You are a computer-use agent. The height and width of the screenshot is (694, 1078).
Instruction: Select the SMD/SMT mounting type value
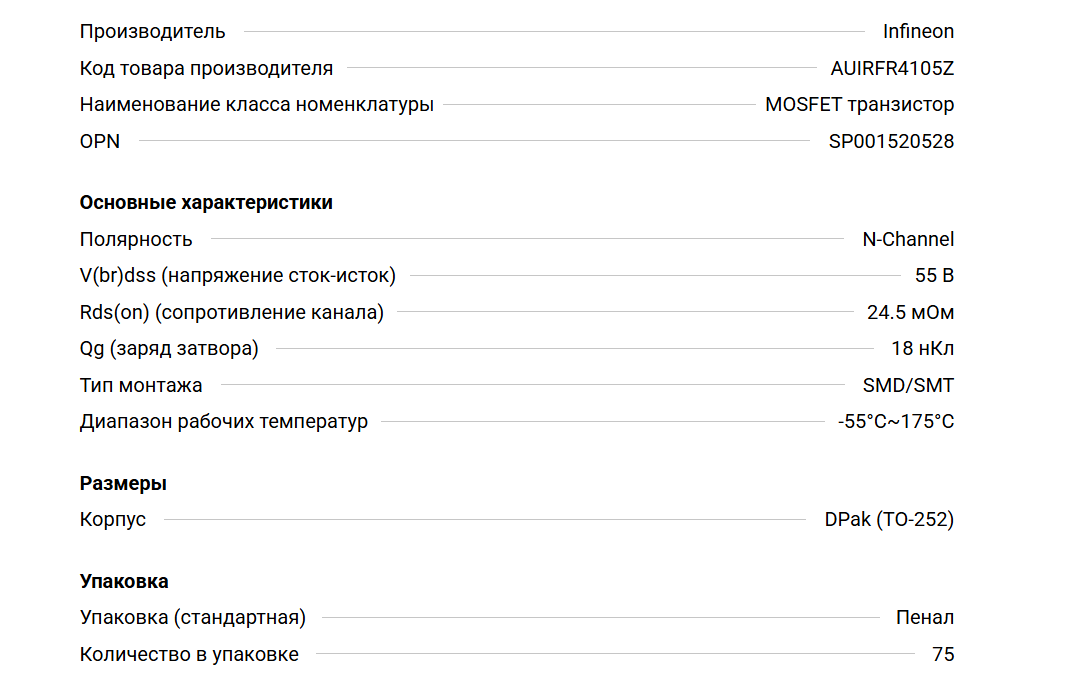tap(908, 385)
